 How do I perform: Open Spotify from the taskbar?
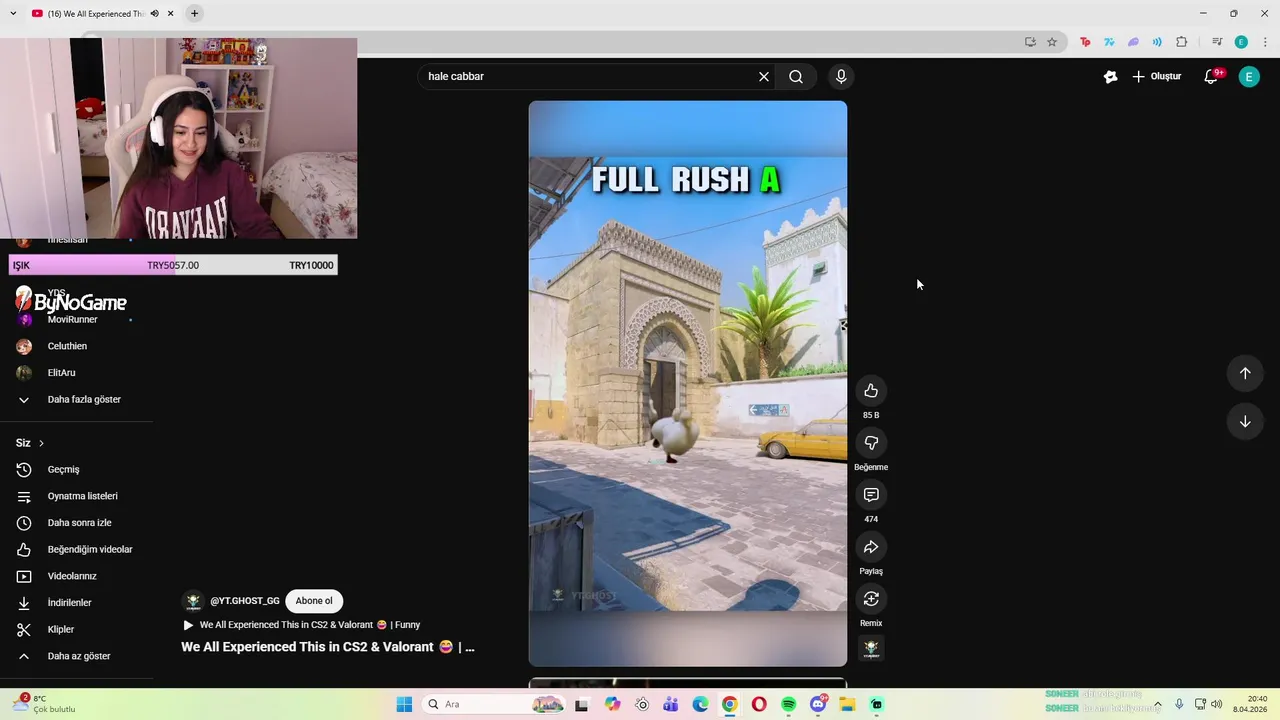tap(788, 704)
